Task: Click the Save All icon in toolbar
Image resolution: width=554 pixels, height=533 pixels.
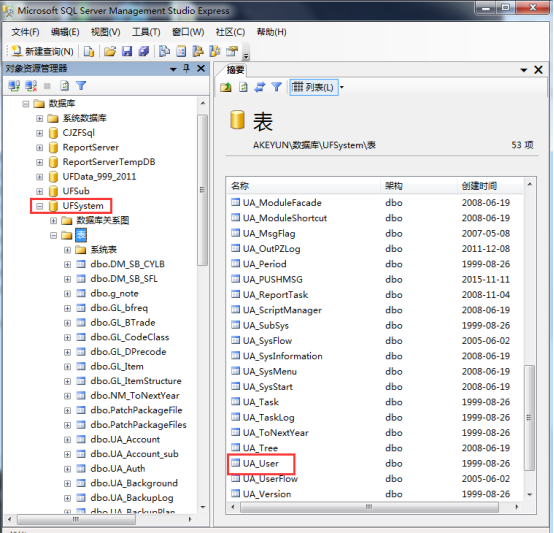Action: [143, 52]
